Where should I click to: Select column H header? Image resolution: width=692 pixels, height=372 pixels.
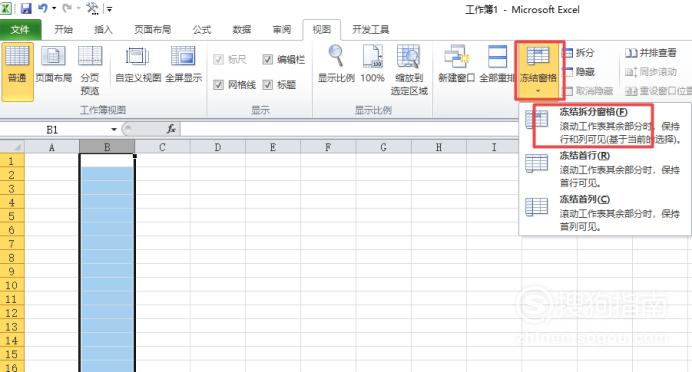coord(439,147)
